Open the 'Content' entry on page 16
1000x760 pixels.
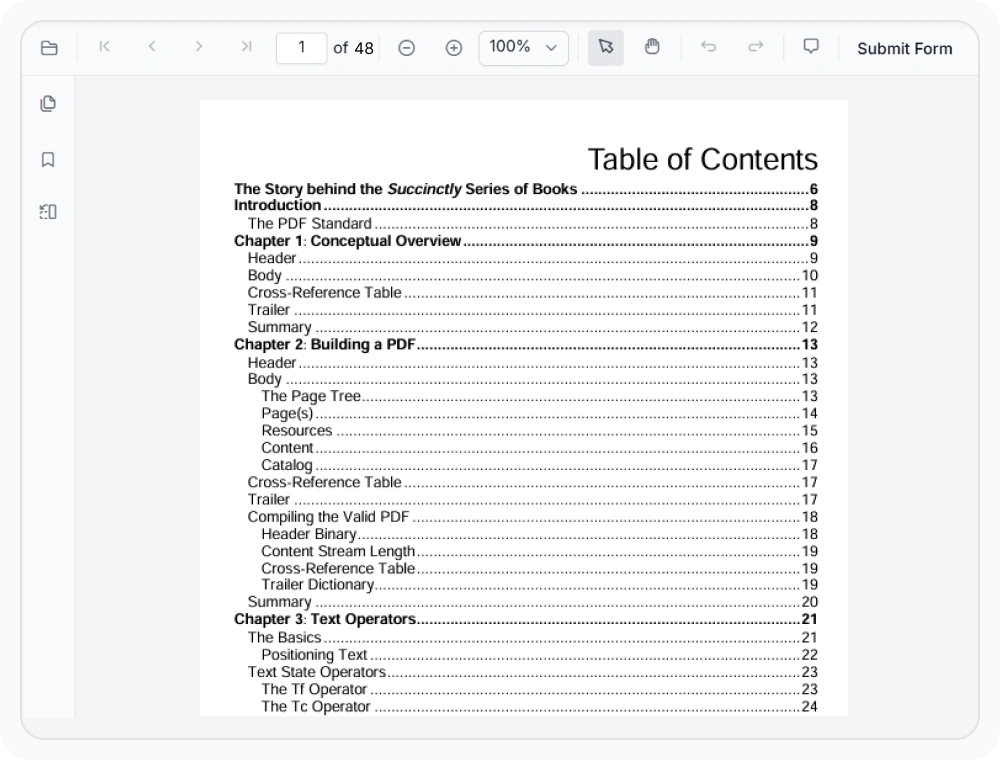(540, 448)
